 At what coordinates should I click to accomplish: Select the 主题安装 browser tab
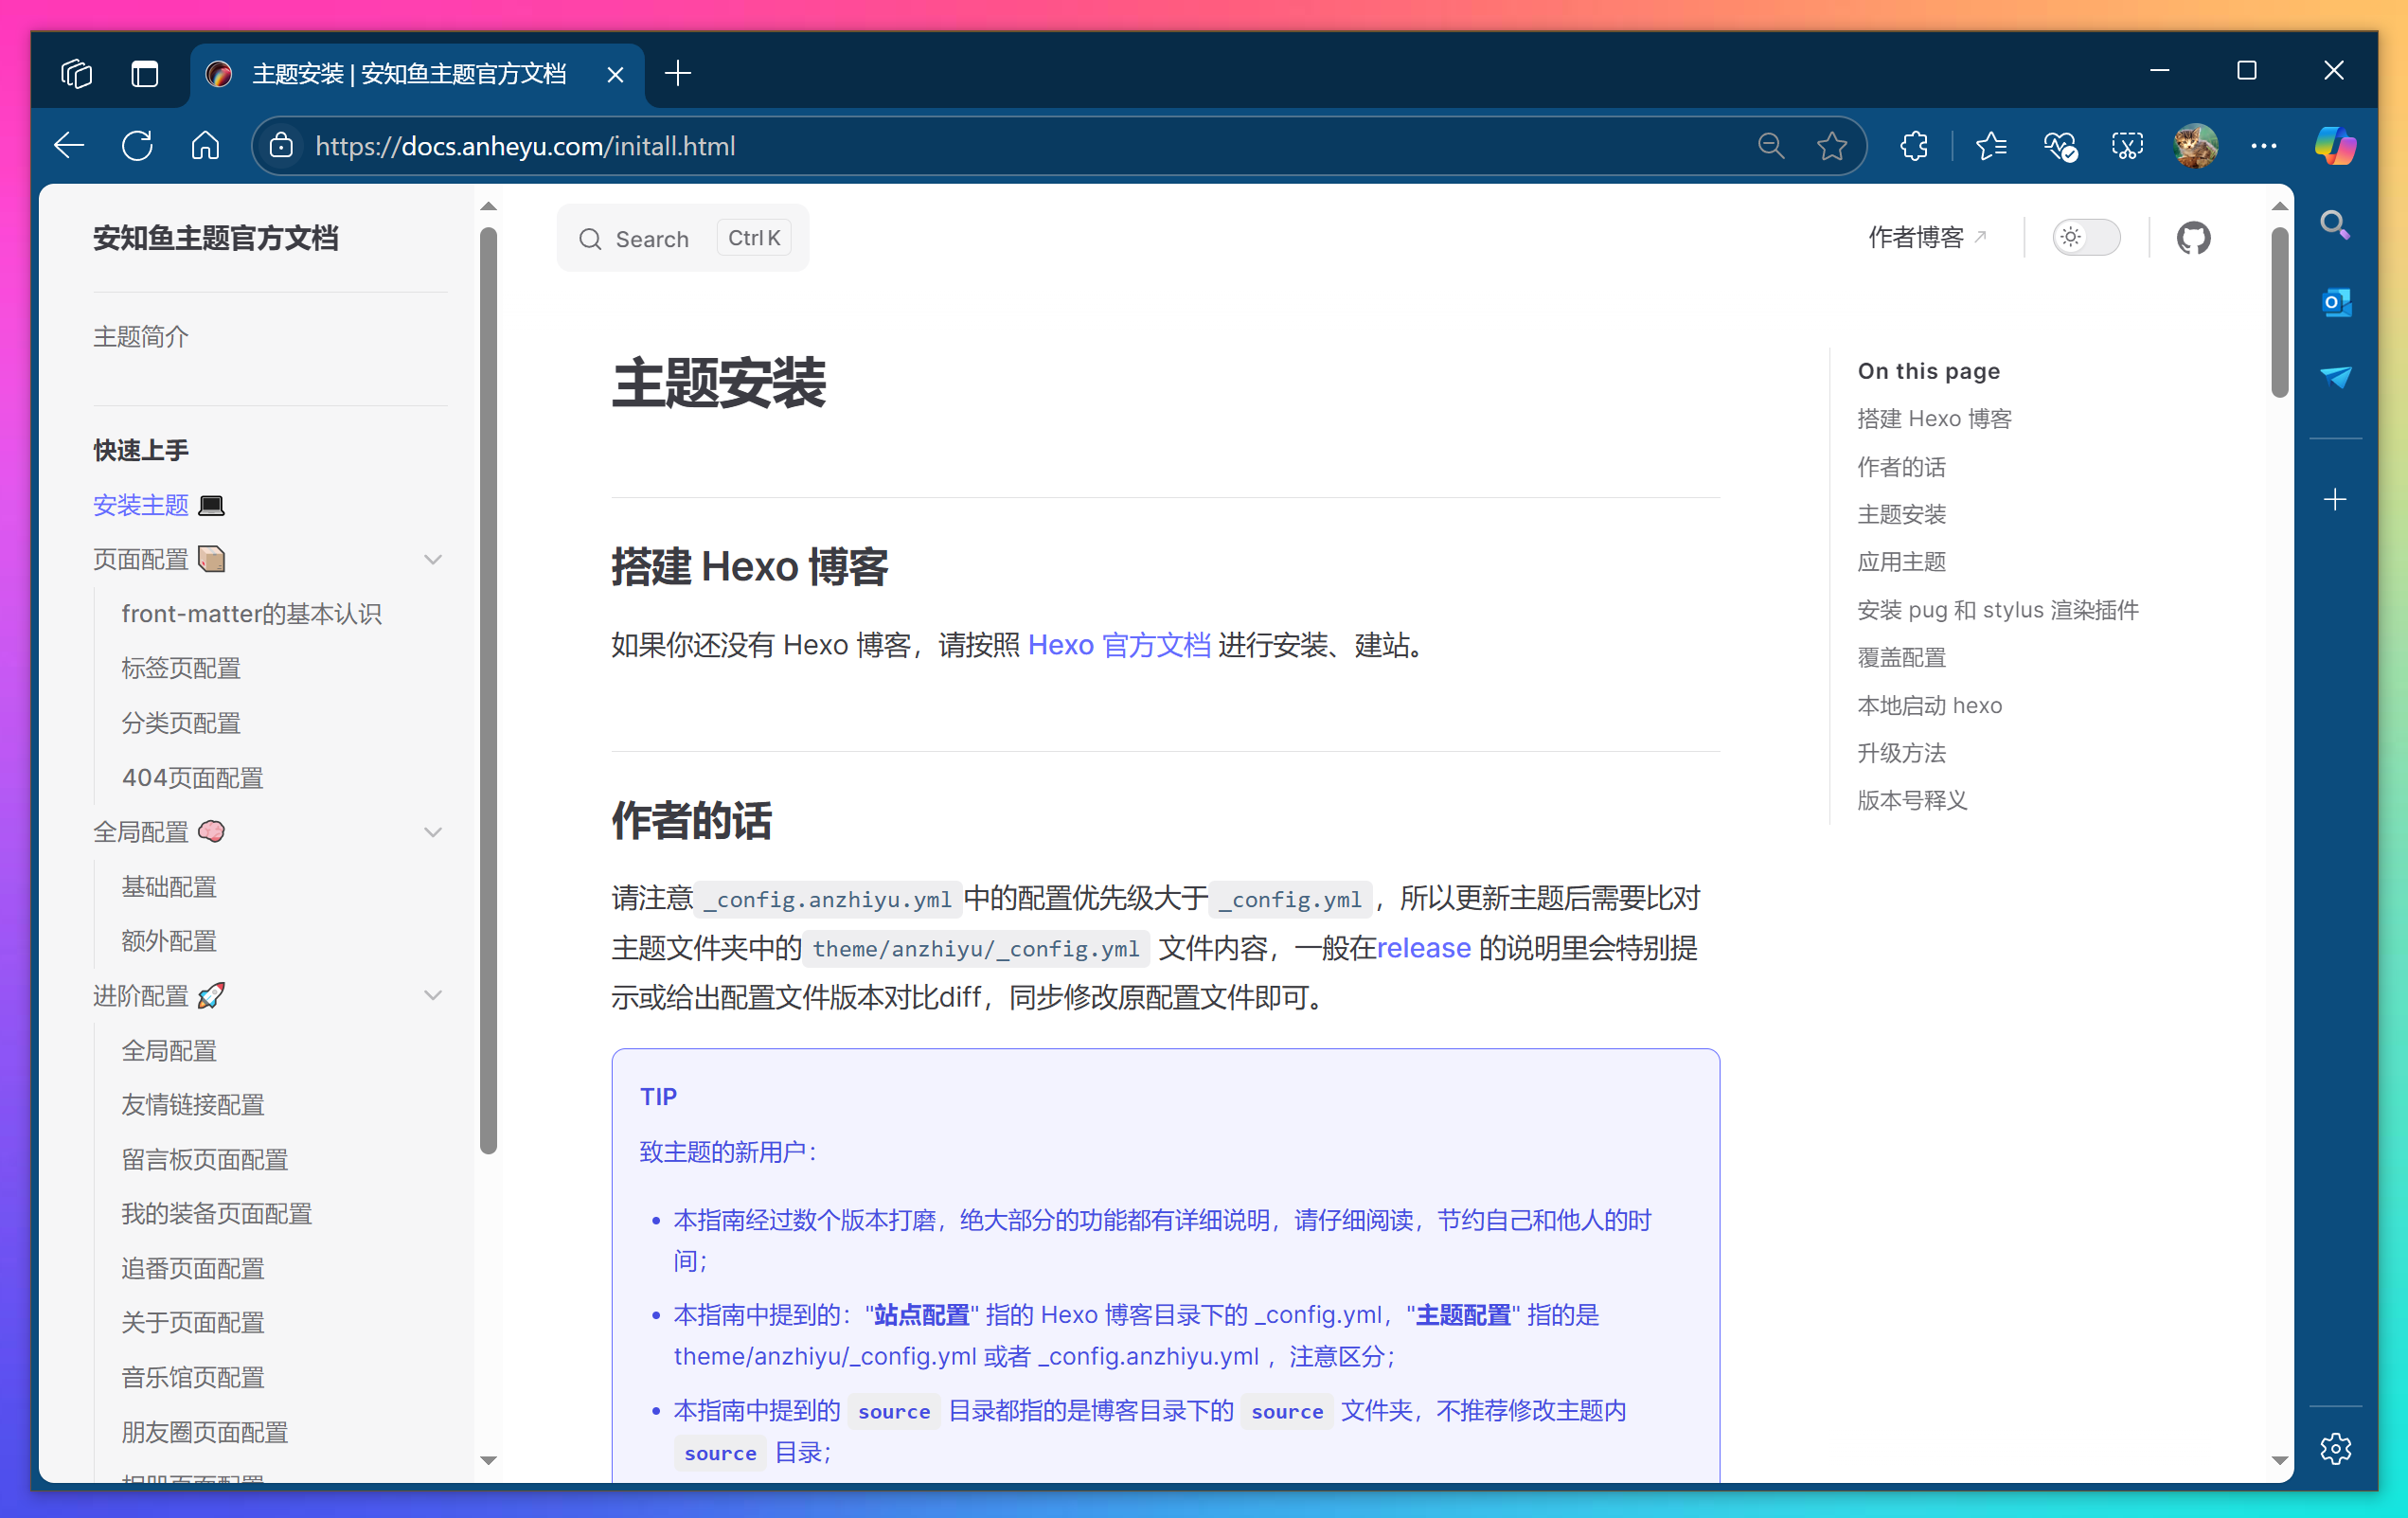pos(408,73)
